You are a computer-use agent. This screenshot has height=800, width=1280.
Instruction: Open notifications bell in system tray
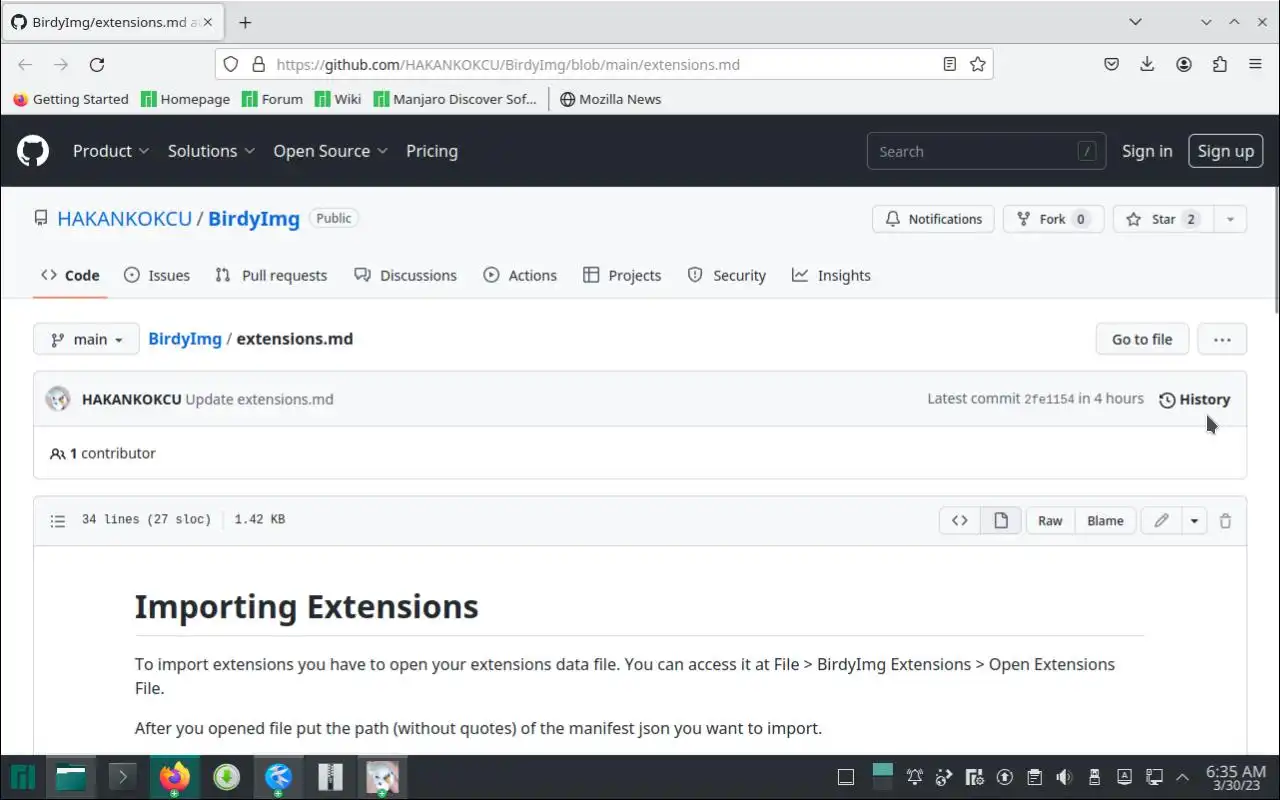[x=914, y=777]
